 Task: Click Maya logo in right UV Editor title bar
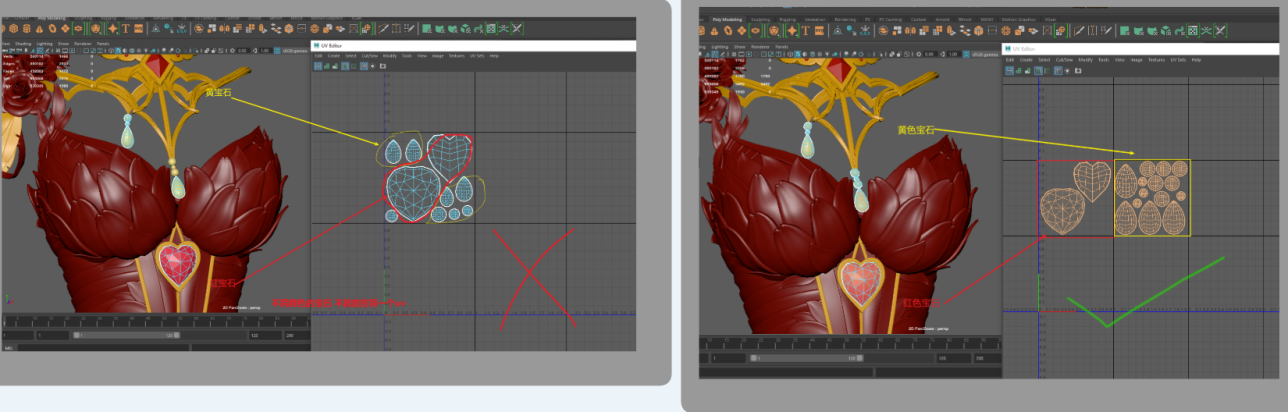pos(1008,48)
